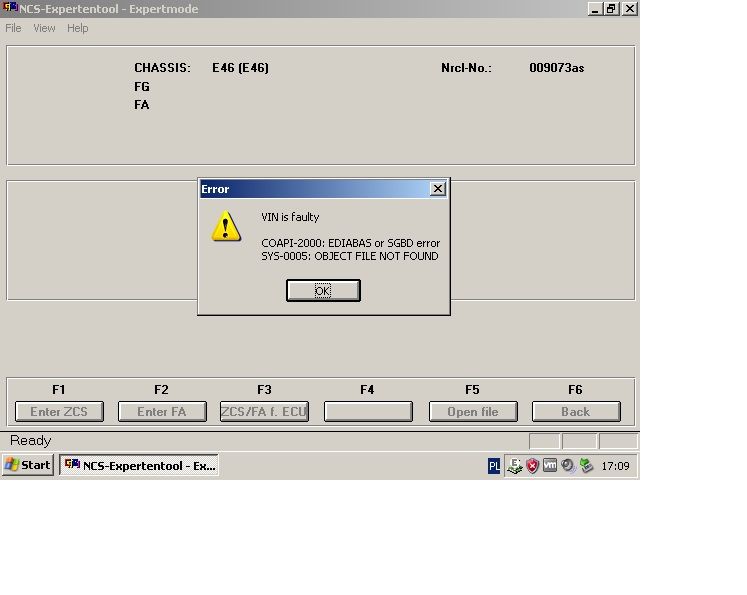The height and width of the screenshot is (595, 747).
Task: Close the Error dialog with X
Action: click(437, 189)
